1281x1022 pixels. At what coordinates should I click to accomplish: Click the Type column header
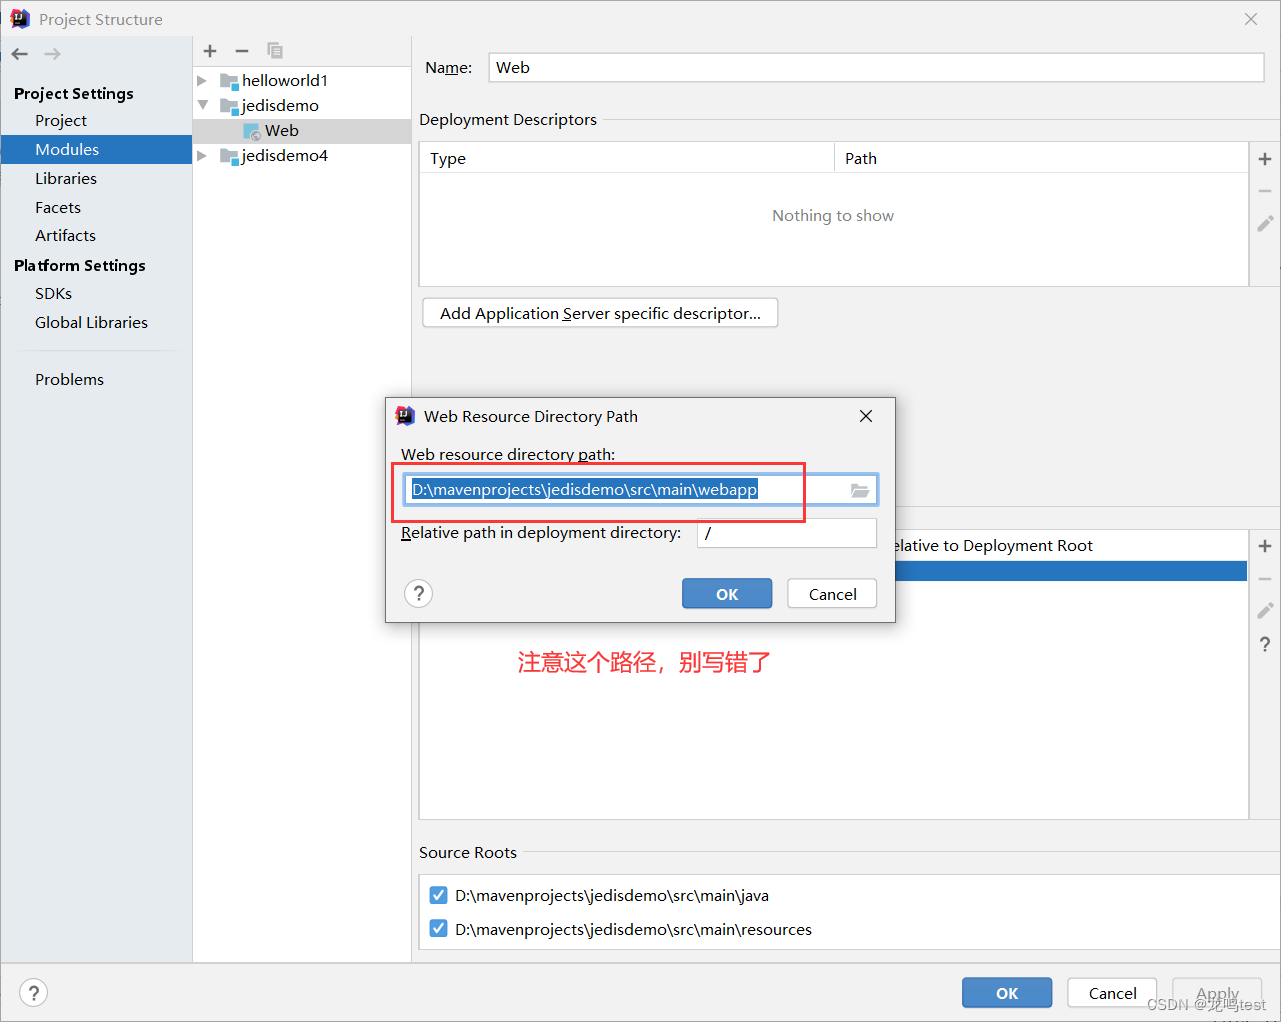coord(627,158)
